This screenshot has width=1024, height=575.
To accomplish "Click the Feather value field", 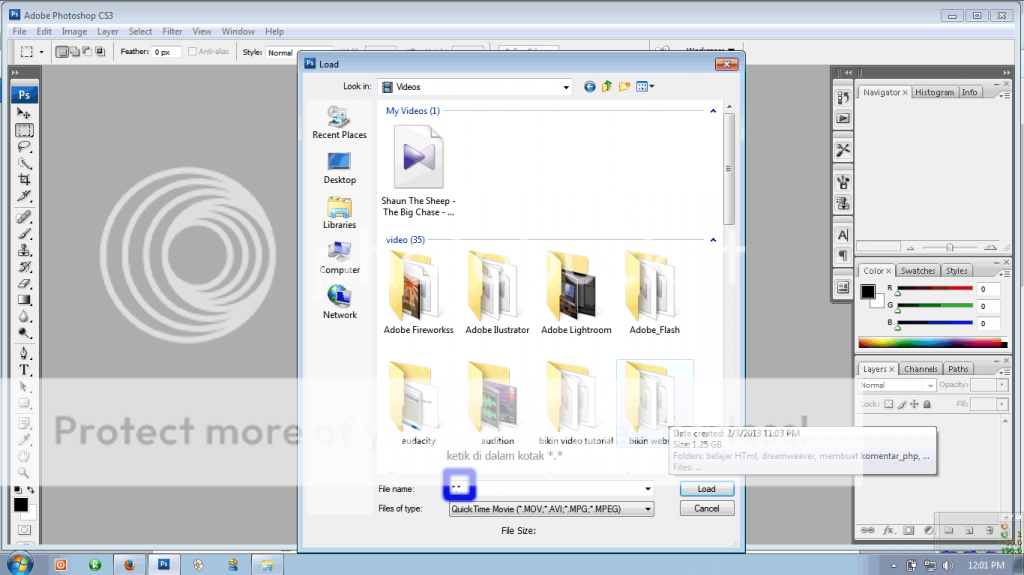I will pyautogui.click(x=166, y=52).
